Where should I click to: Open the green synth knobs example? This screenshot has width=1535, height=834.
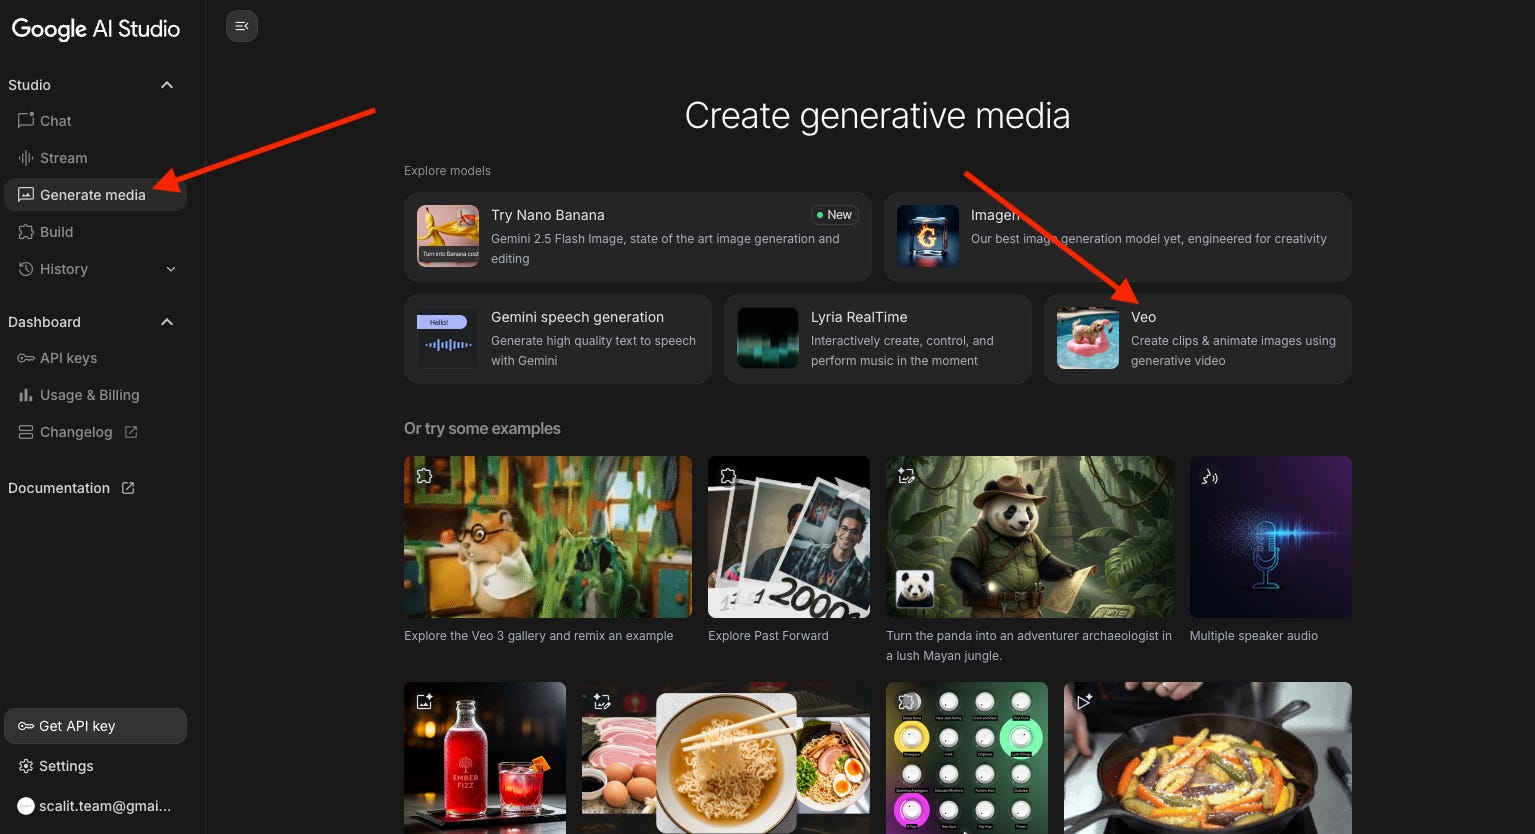(x=967, y=758)
